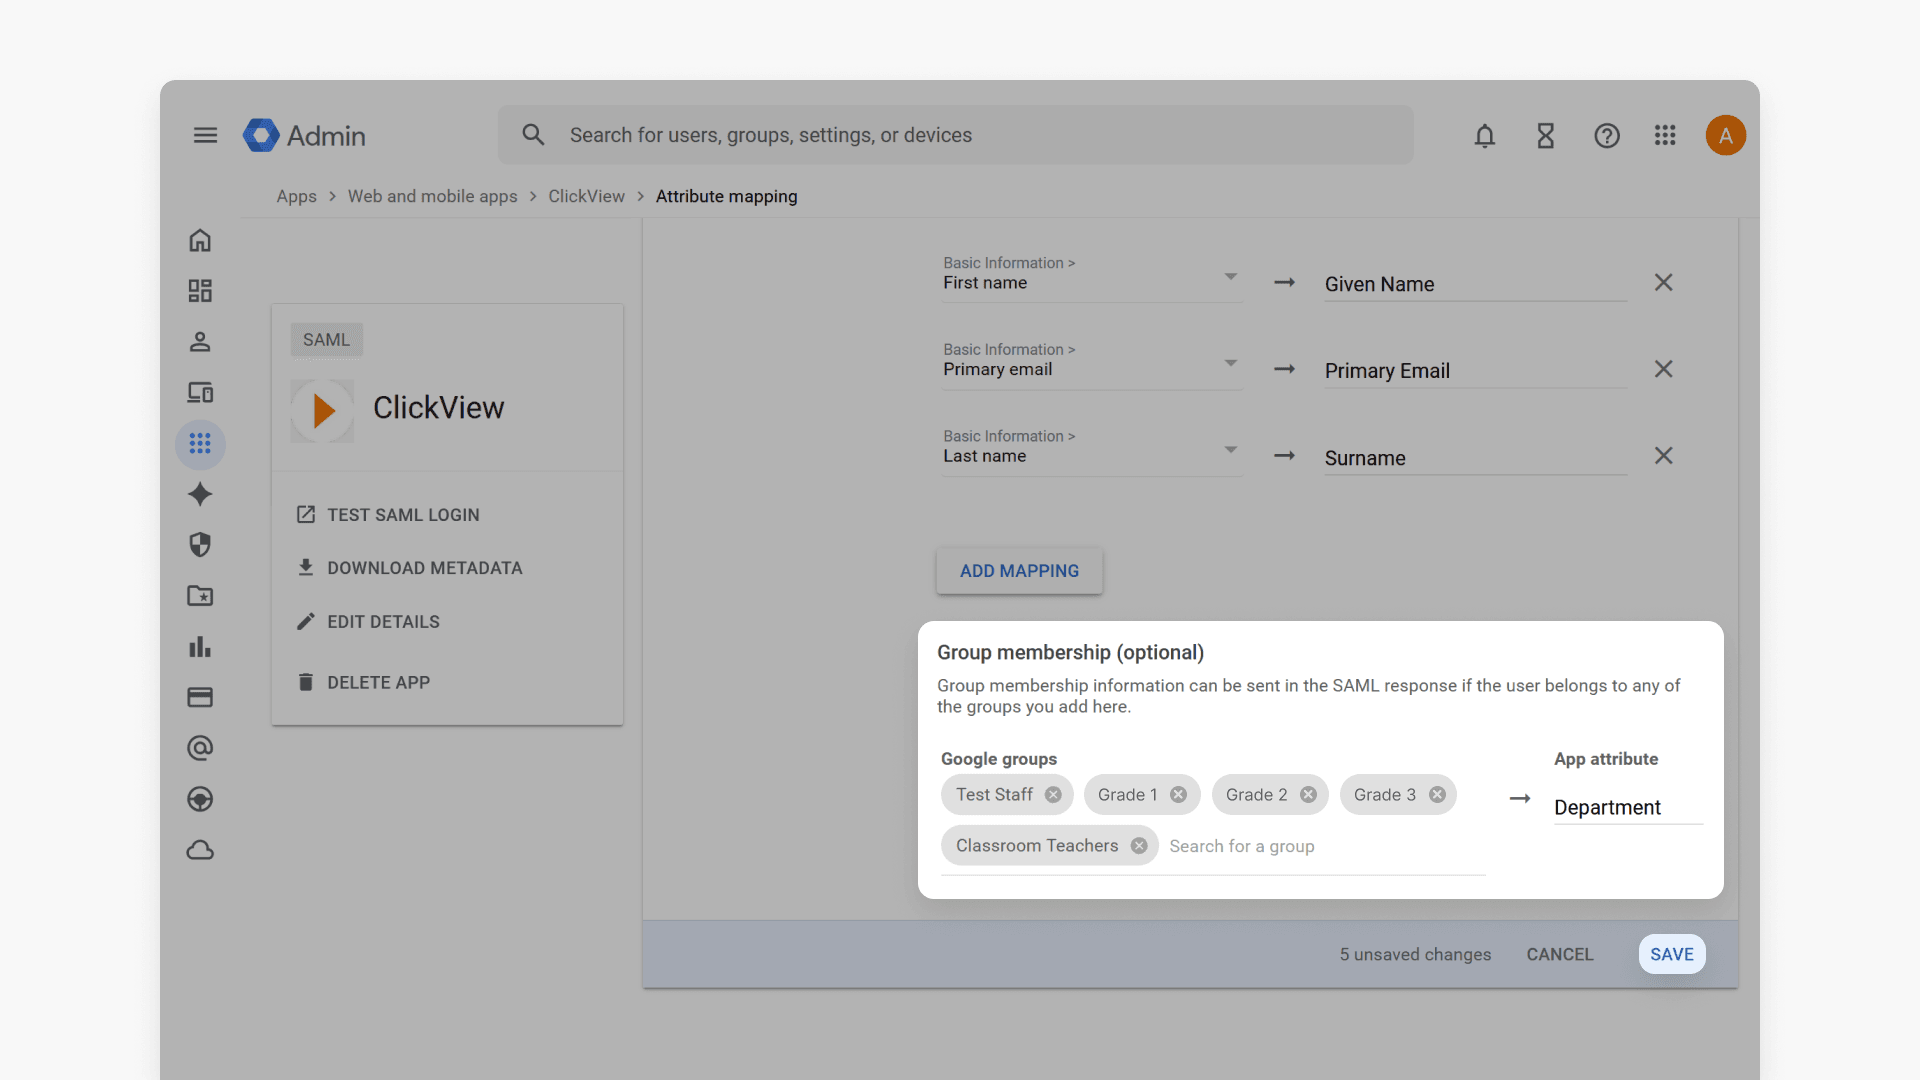Click the Group membership (optional) heading
The image size is (1920, 1080).
tap(1070, 653)
